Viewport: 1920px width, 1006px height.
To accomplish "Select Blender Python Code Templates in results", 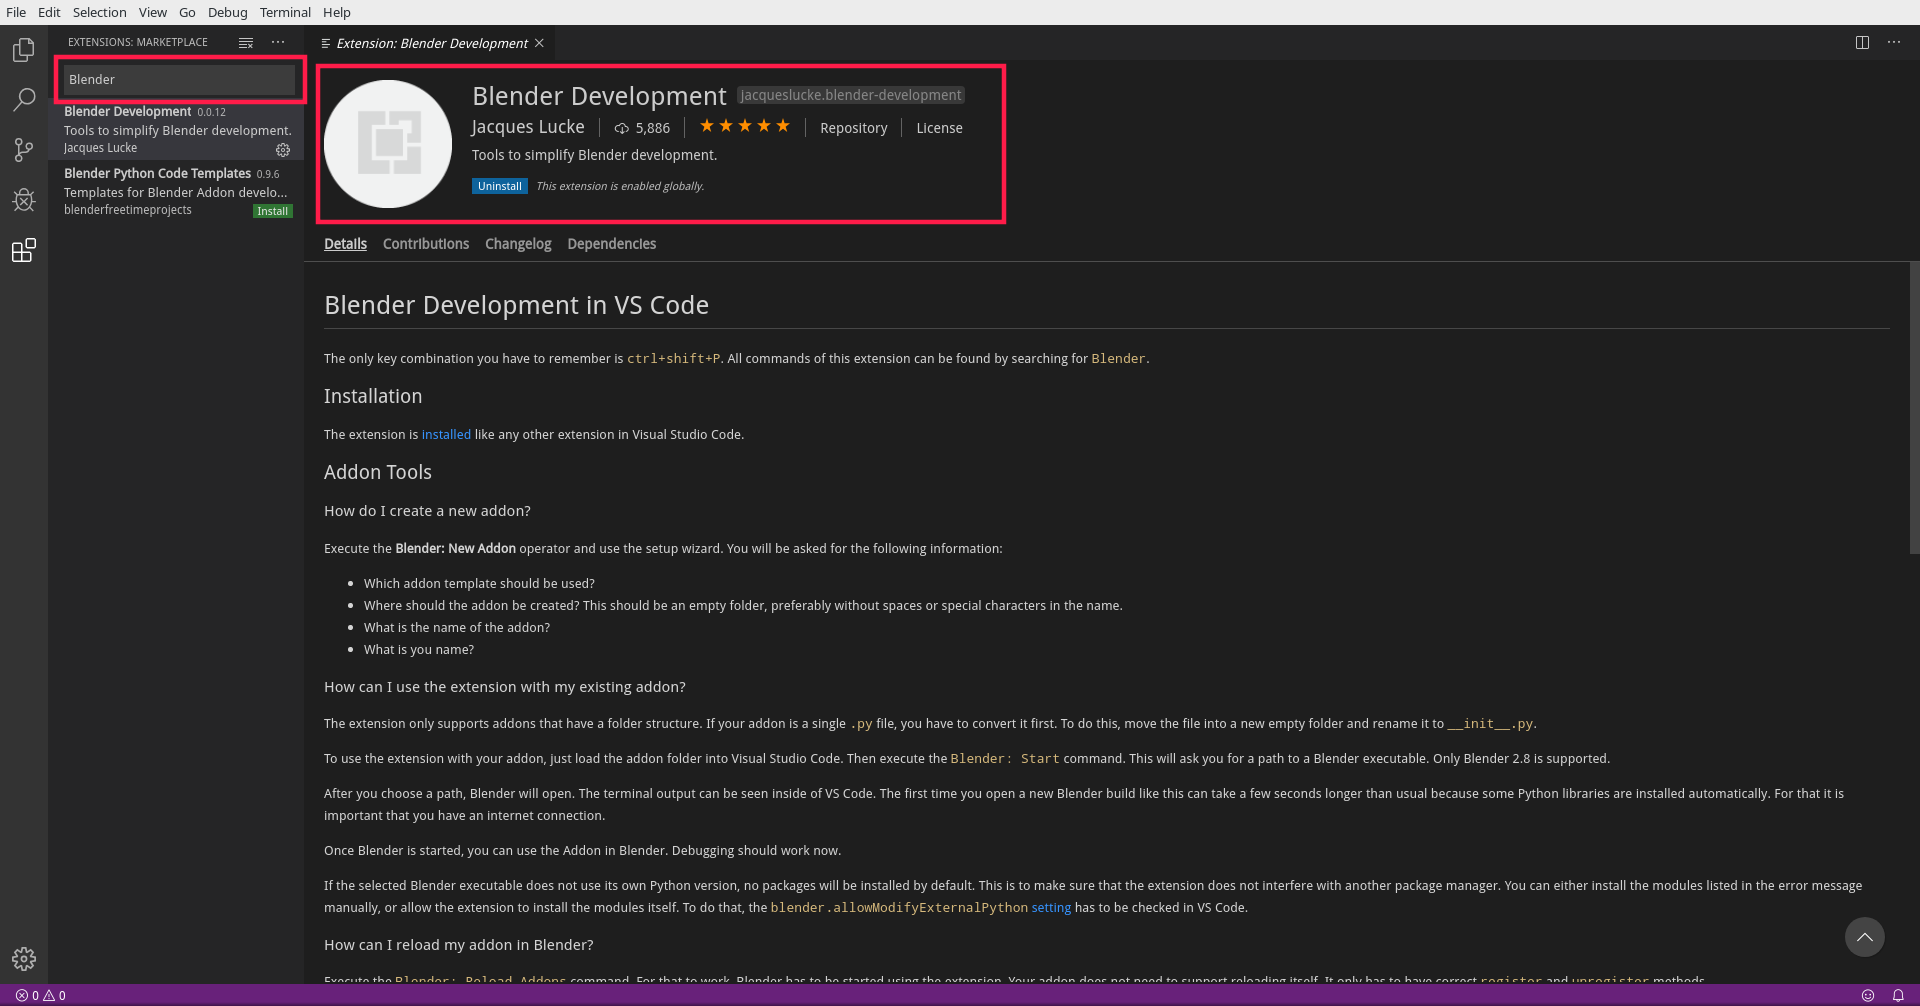I will click(176, 191).
